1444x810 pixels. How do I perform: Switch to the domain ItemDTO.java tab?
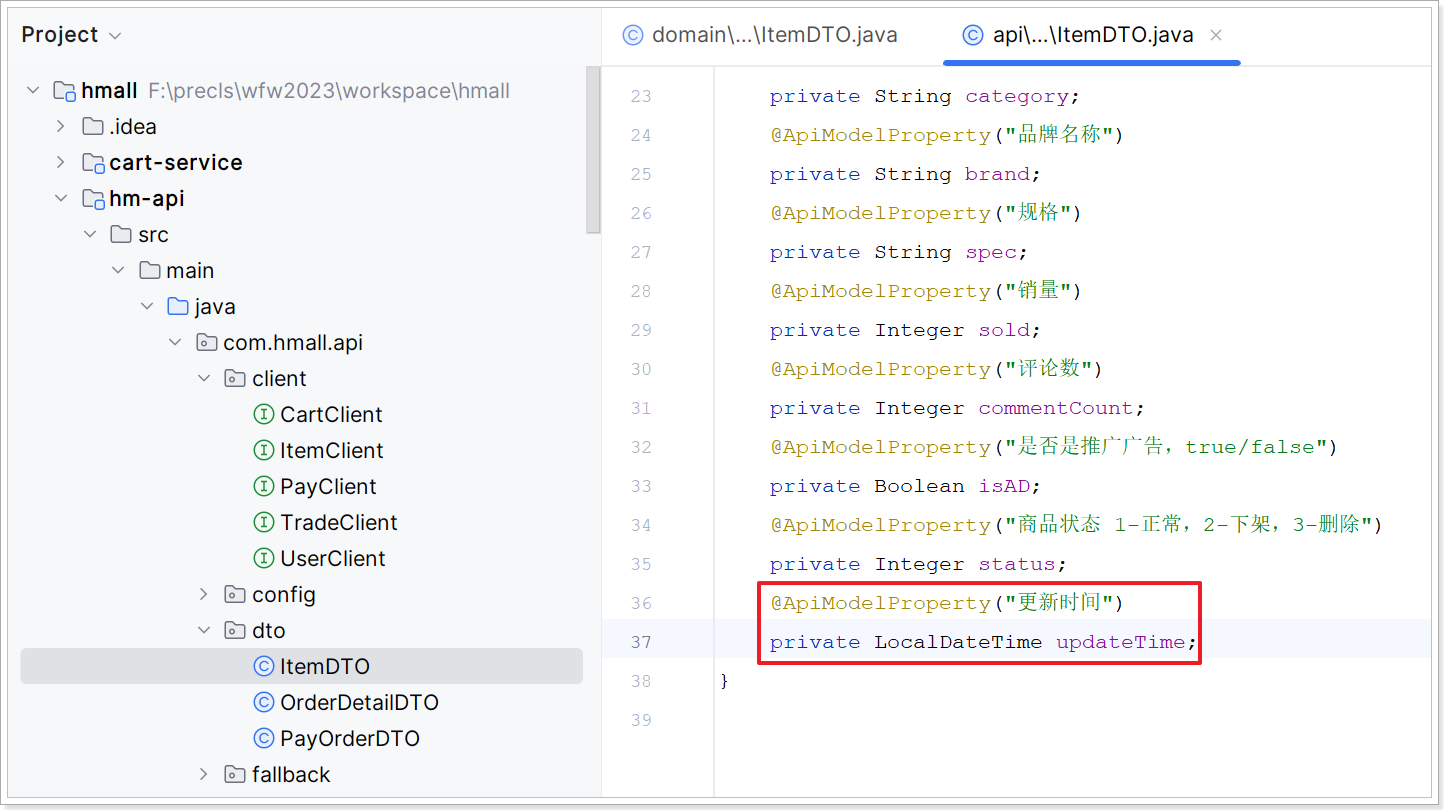(760, 35)
